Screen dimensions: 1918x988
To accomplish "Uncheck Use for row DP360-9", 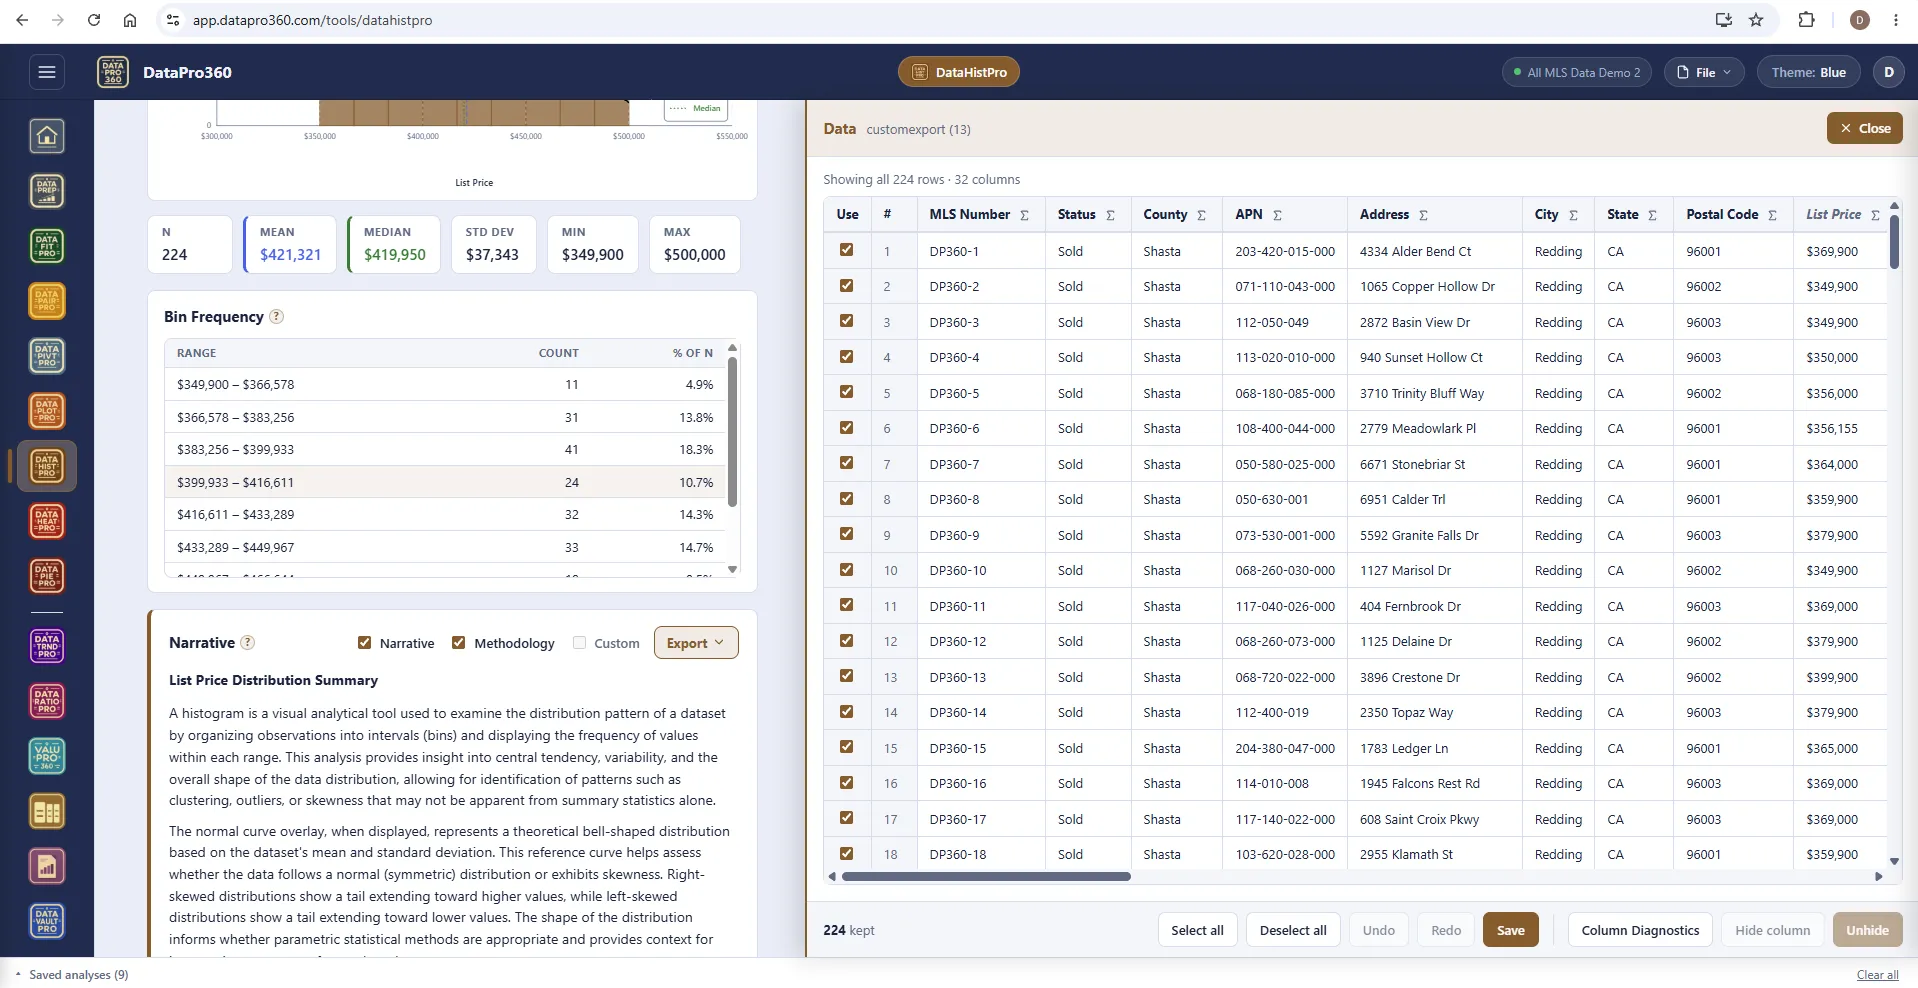I will coord(847,534).
